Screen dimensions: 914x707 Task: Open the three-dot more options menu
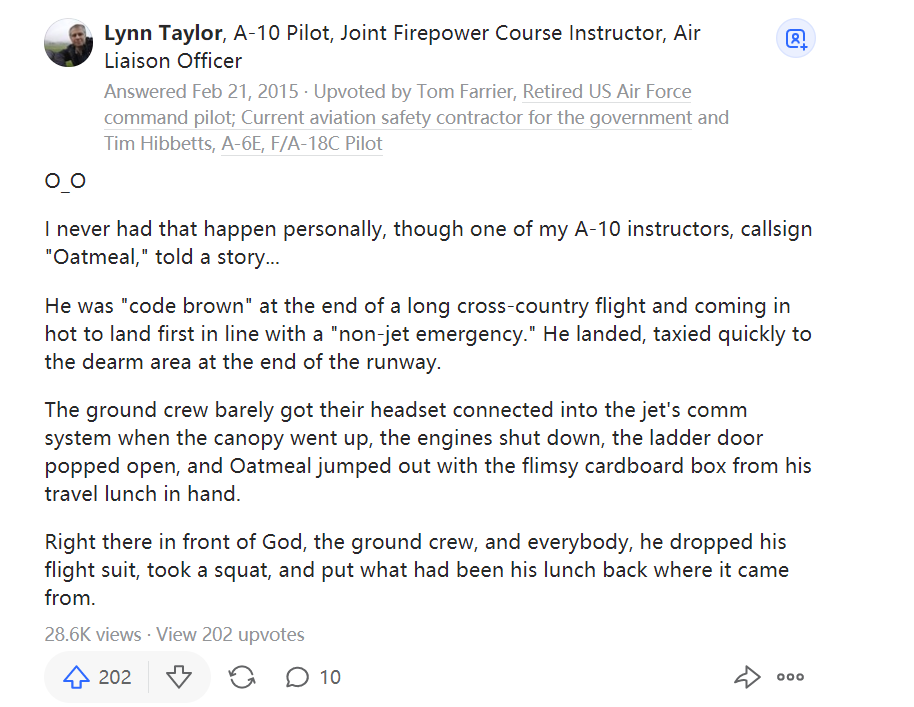pos(790,677)
